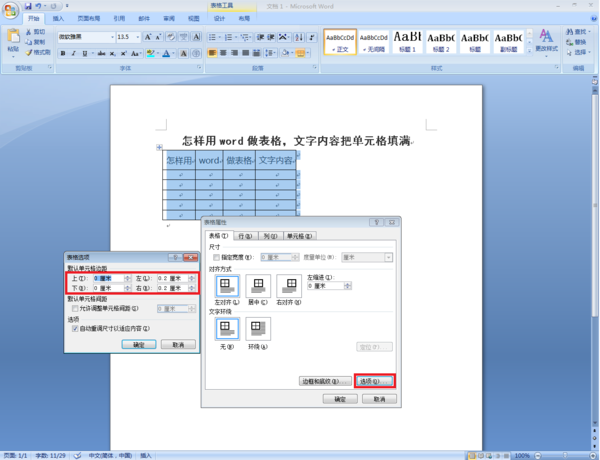Click 取消 in Table Options dialog
Screen dimensions: 600x460
pos(178,345)
